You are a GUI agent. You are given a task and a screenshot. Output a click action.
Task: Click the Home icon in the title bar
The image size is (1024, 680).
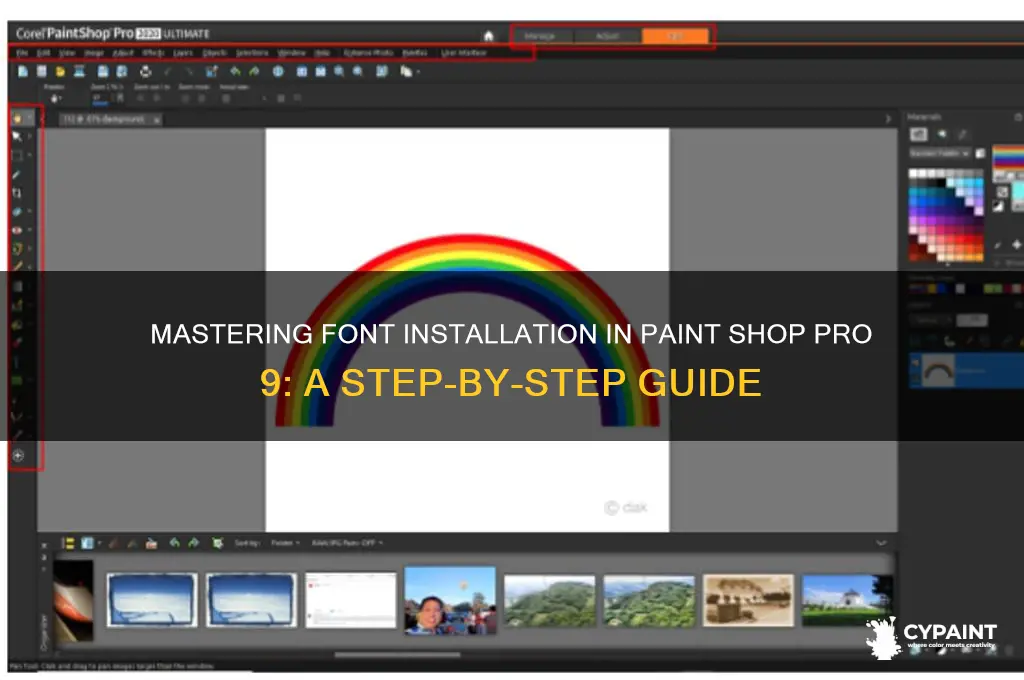tap(488, 36)
